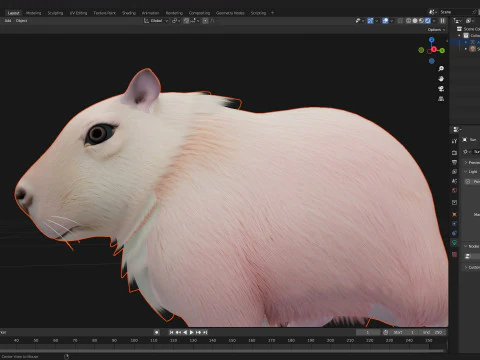The width and height of the screenshot is (480, 360).
Task: Open the Object menu in viewport header
Action: pos(21,21)
